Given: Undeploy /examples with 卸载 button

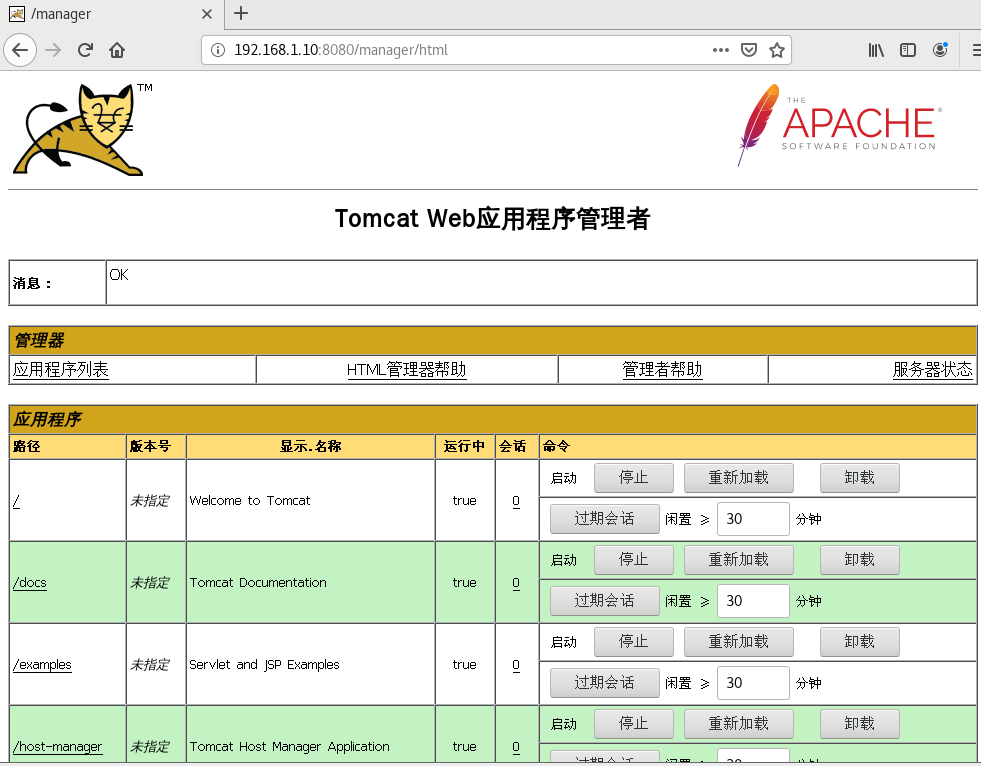Looking at the screenshot, I should tap(860, 642).
